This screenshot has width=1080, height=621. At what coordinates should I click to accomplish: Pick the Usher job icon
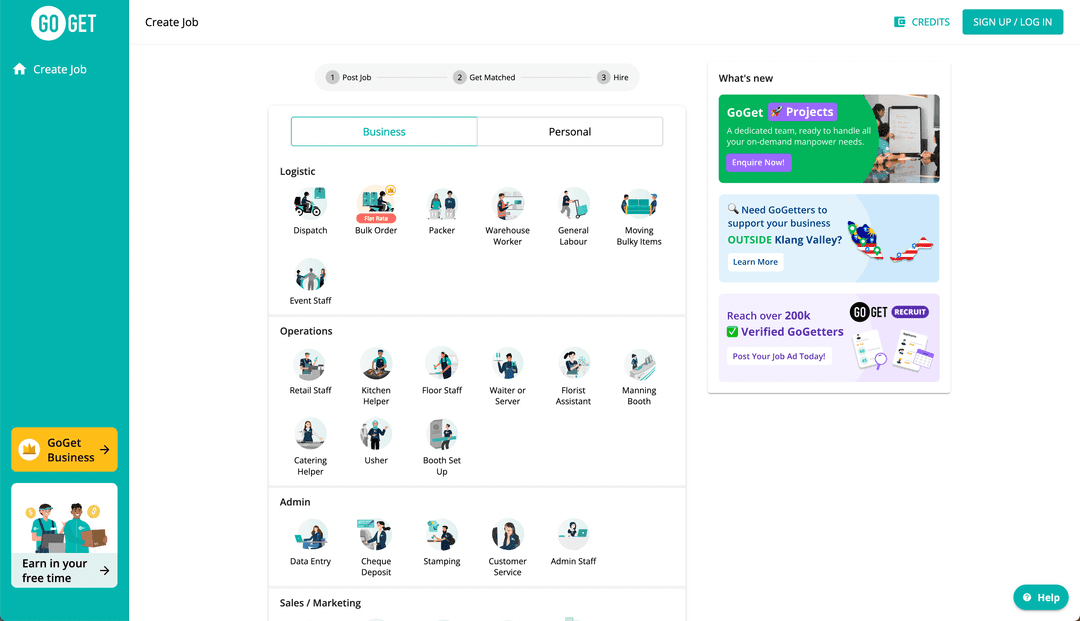(x=376, y=434)
